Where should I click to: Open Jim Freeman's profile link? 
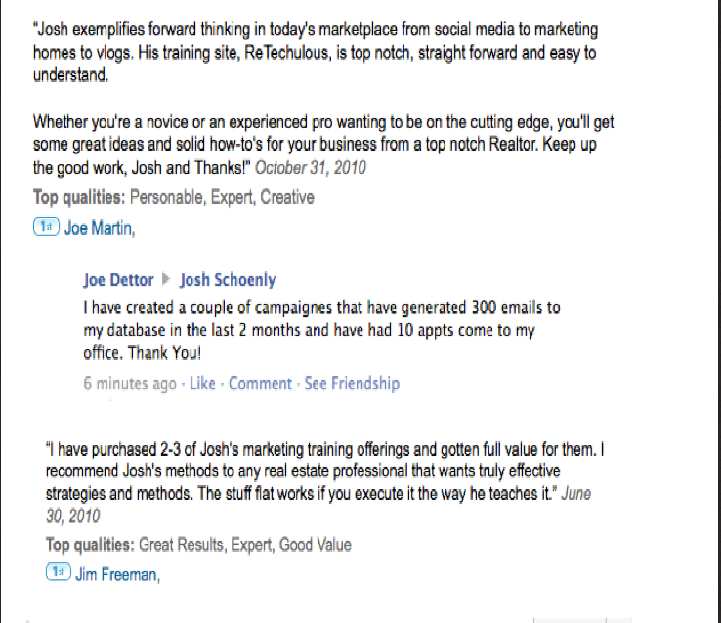click(x=115, y=574)
